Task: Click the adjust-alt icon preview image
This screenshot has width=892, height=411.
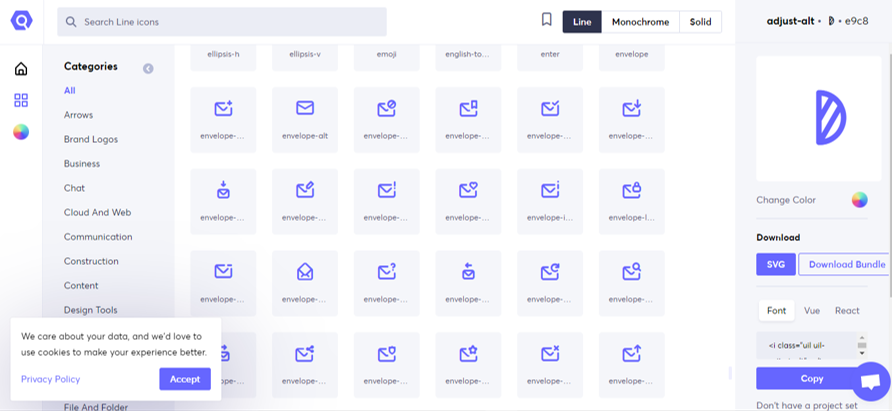Action: 819,118
